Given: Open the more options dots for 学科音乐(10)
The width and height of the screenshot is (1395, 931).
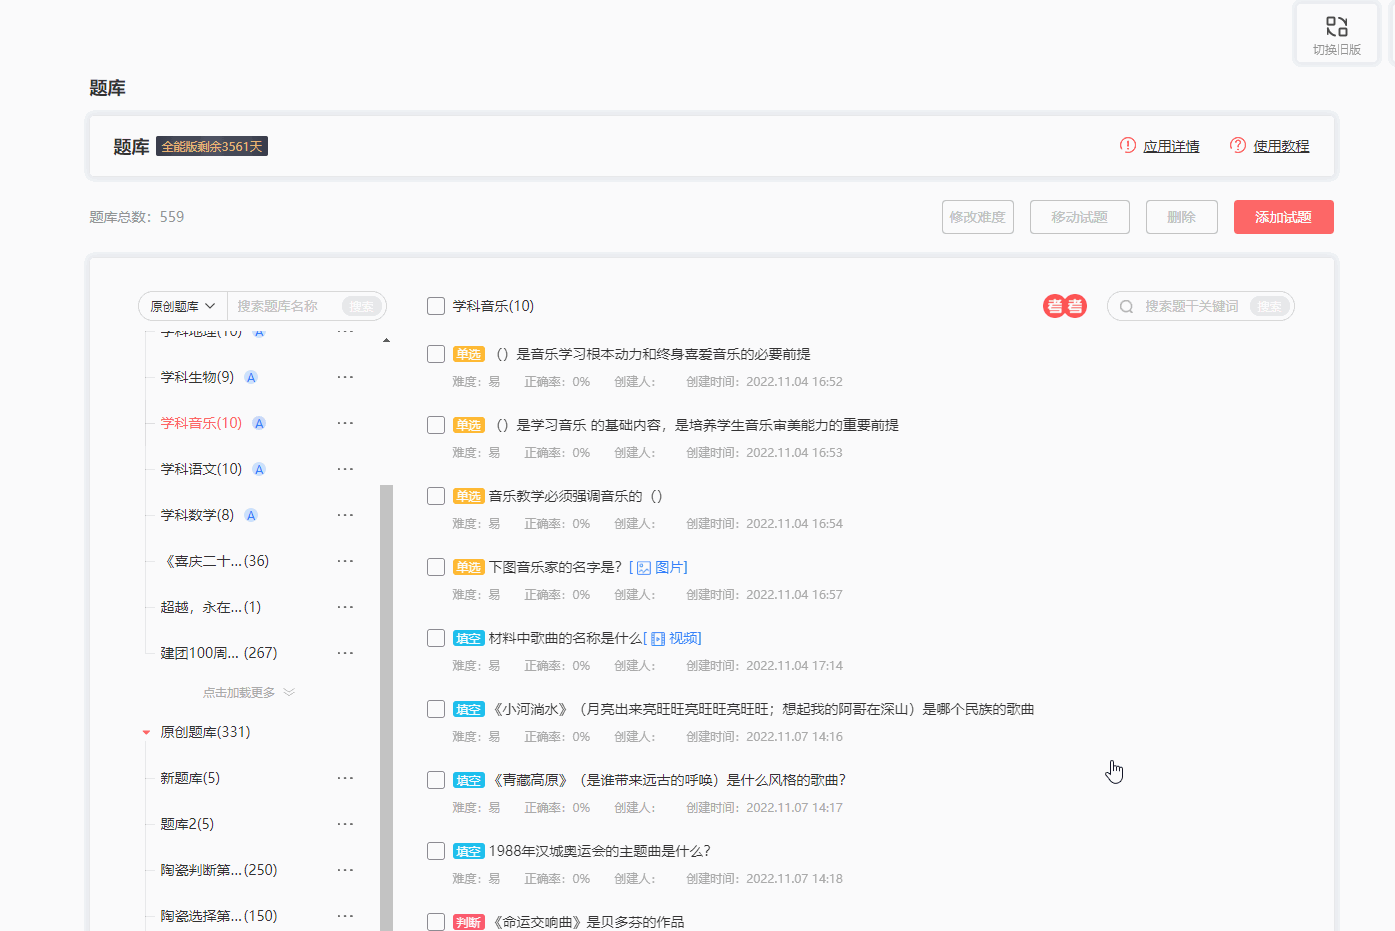Looking at the screenshot, I should (x=345, y=423).
